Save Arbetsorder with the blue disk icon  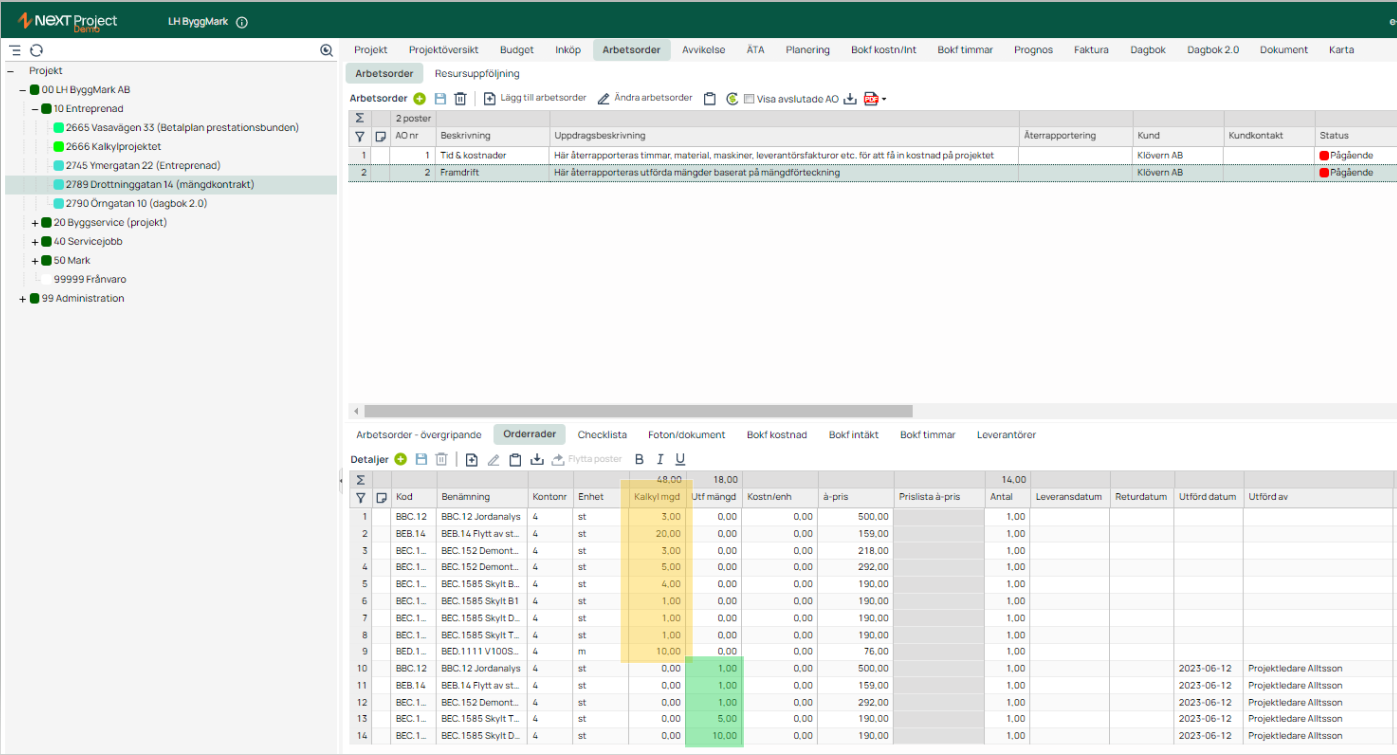(x=440, y=99)
